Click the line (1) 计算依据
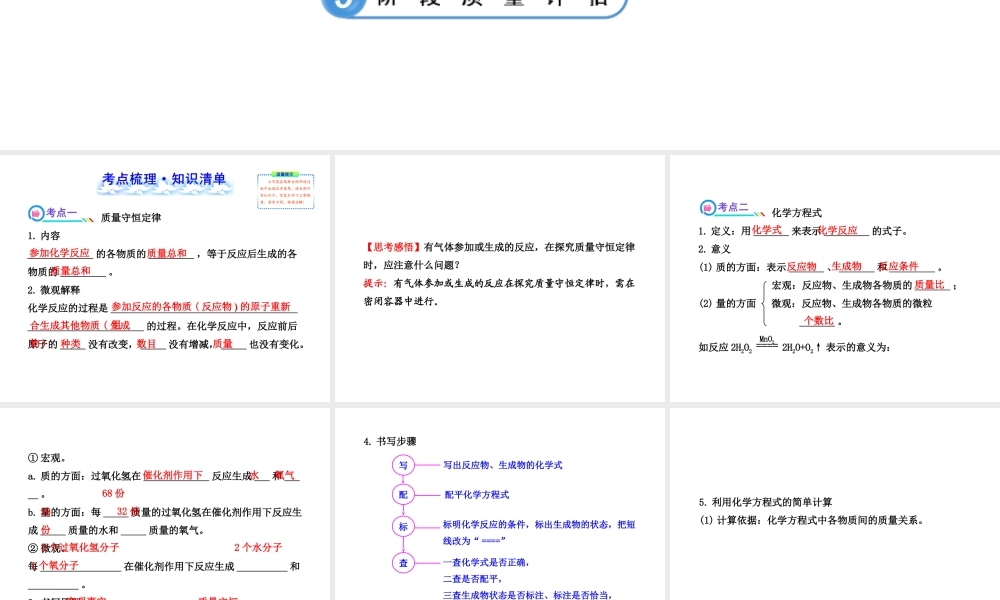 coord(811,520)
